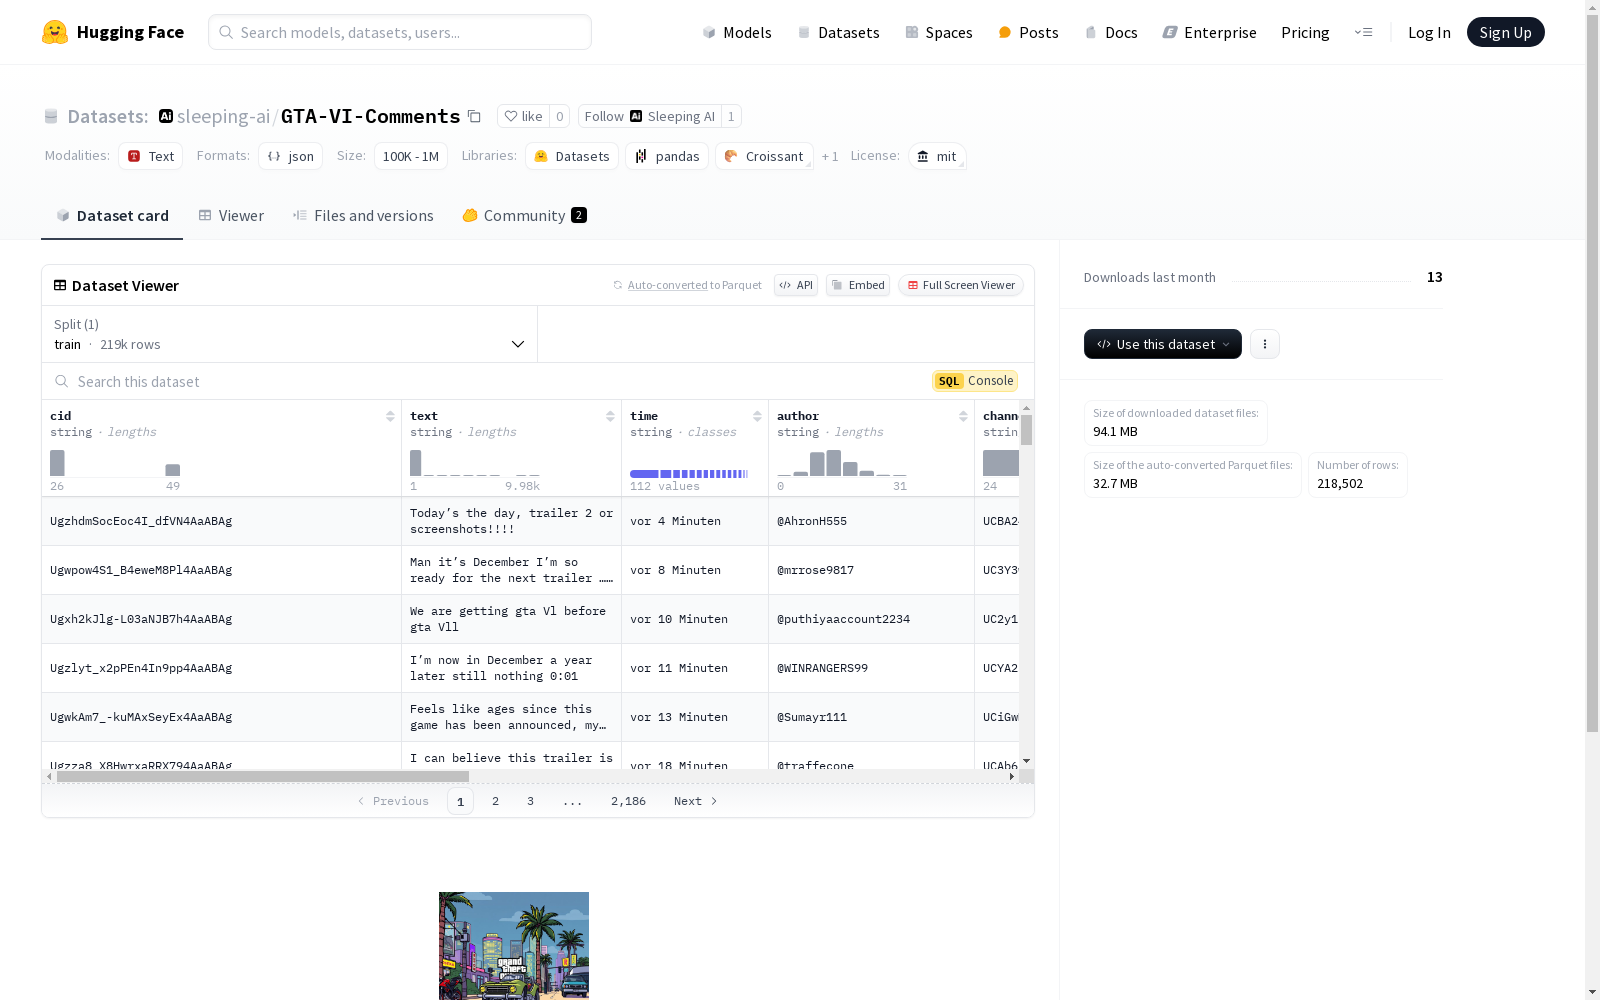
Task: Follow Sleeping AI
Action: (650, 116)
